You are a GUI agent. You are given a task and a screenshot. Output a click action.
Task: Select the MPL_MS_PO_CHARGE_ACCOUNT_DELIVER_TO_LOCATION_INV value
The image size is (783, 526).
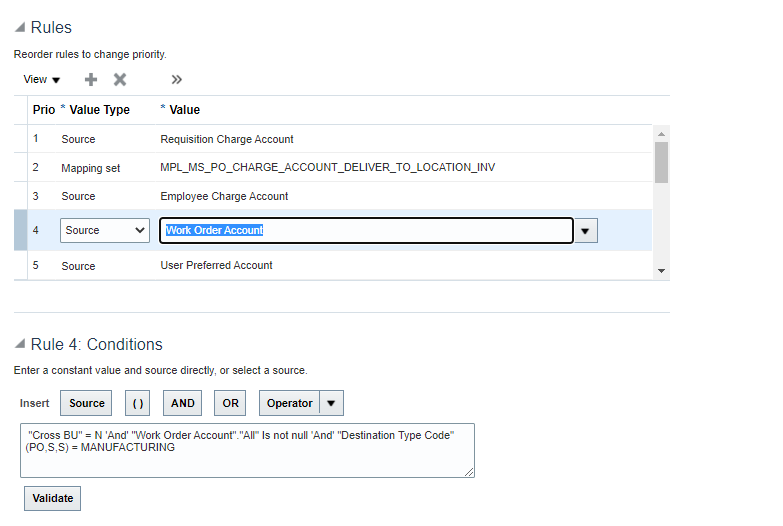[x=328, y=167]
